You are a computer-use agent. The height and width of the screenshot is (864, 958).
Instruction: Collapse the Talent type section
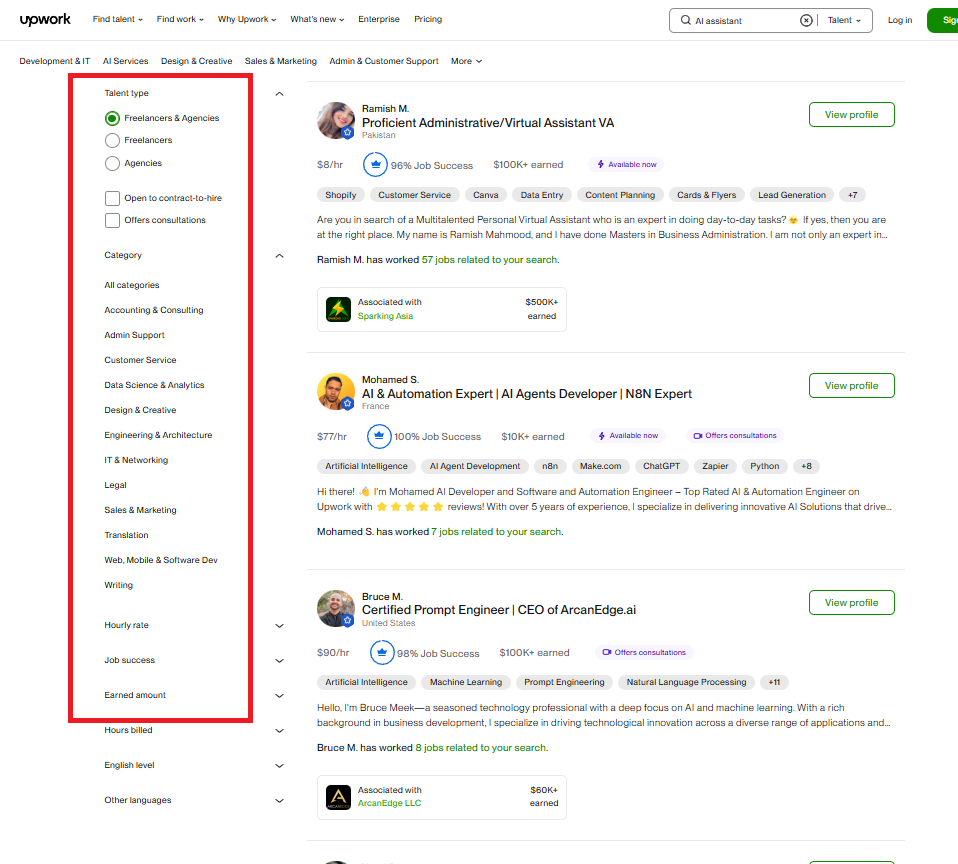279,93
